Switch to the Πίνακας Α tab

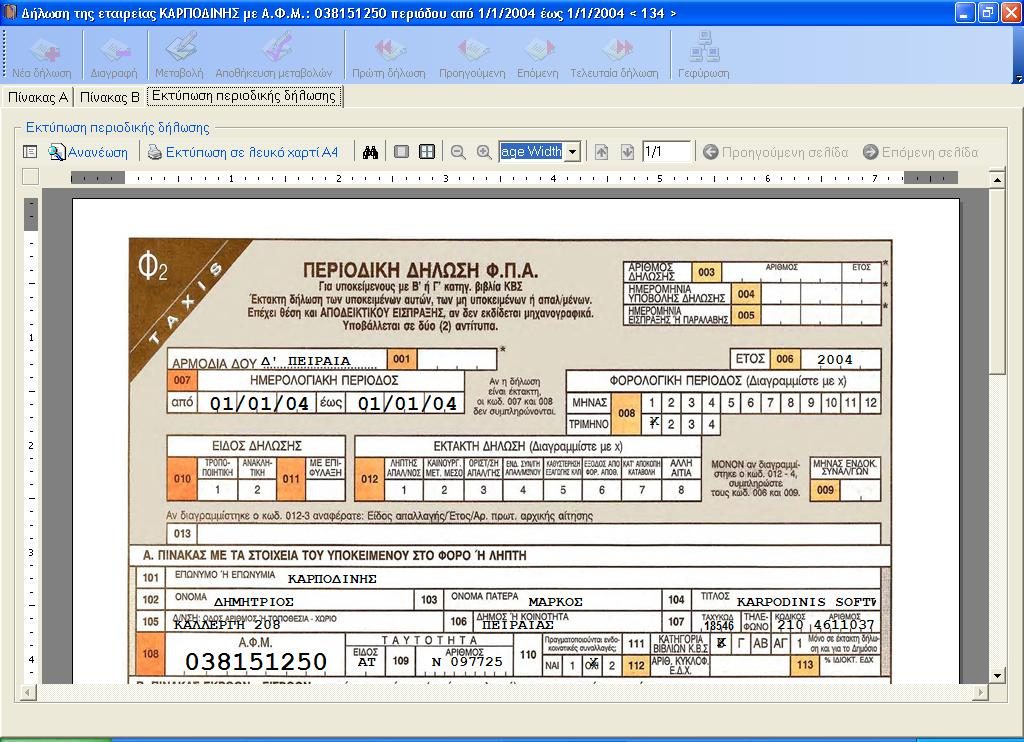[x=38, y=97]
